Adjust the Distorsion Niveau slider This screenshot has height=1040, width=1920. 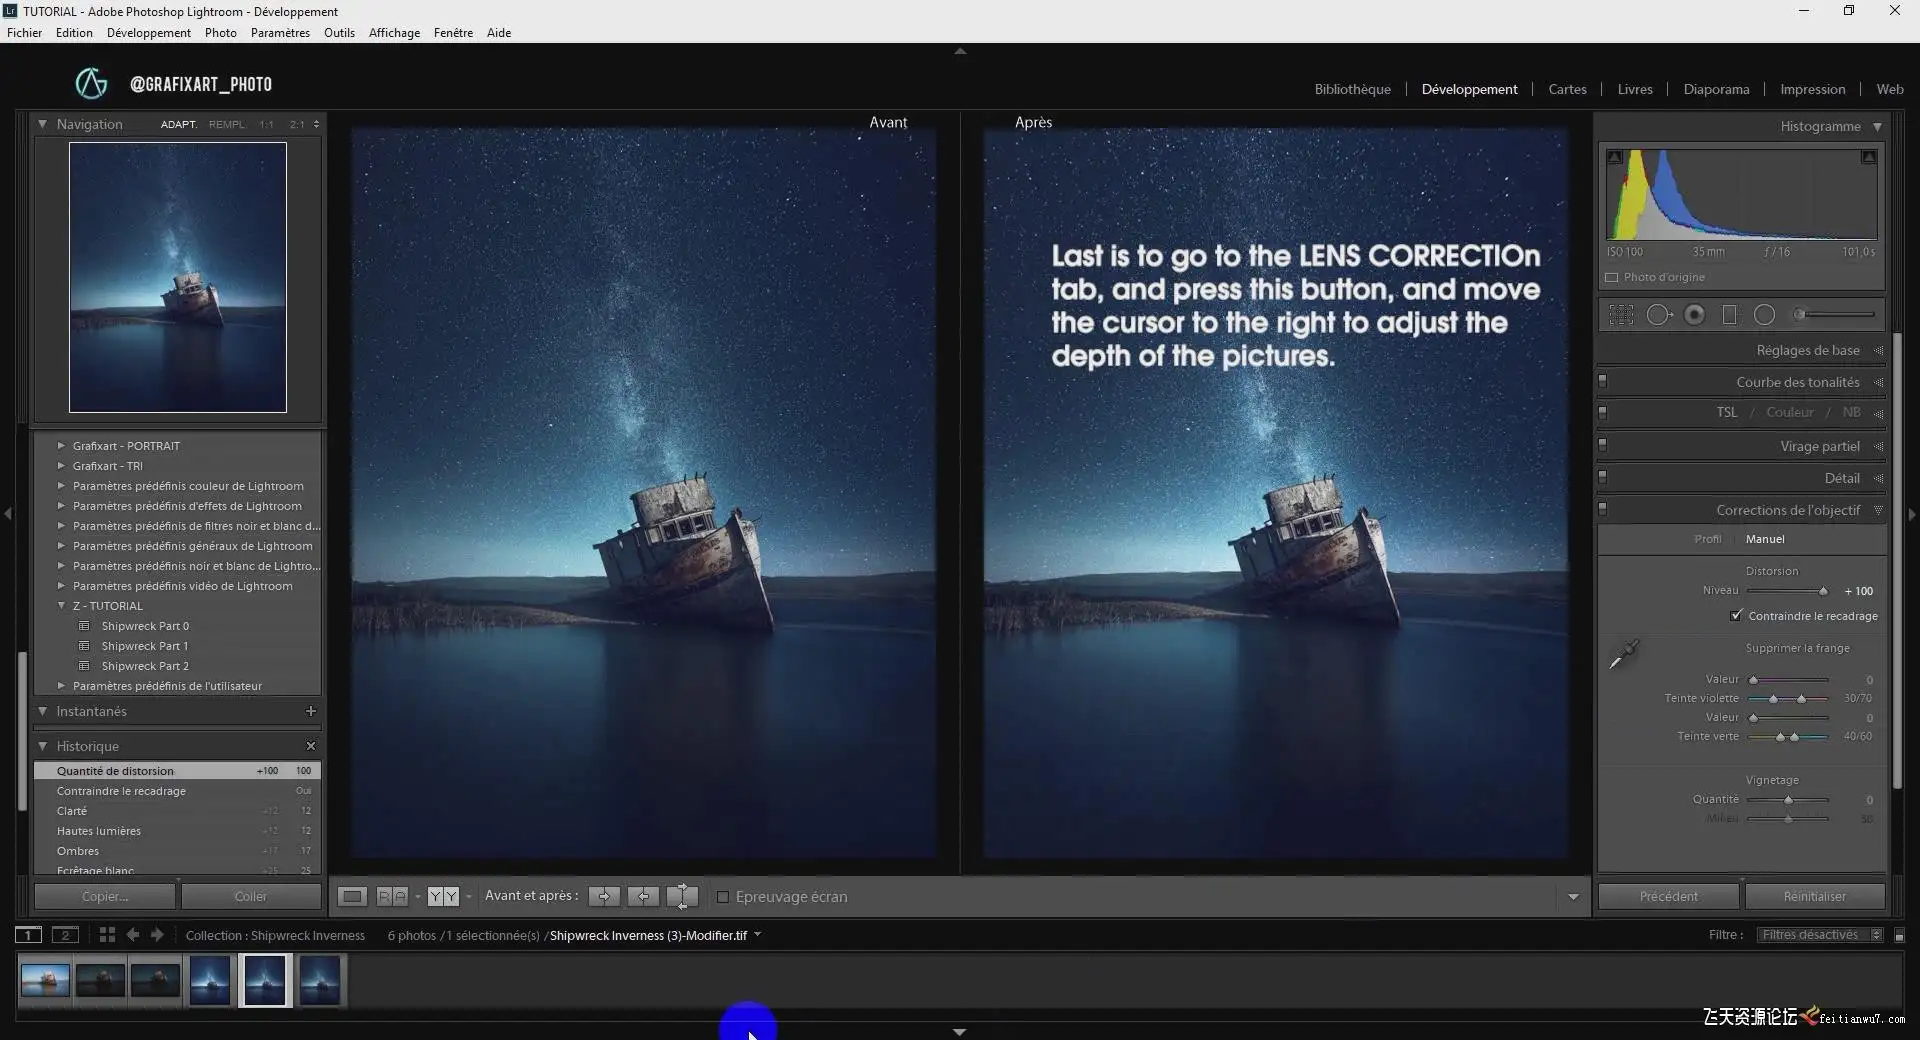[x=1823, y=591]
